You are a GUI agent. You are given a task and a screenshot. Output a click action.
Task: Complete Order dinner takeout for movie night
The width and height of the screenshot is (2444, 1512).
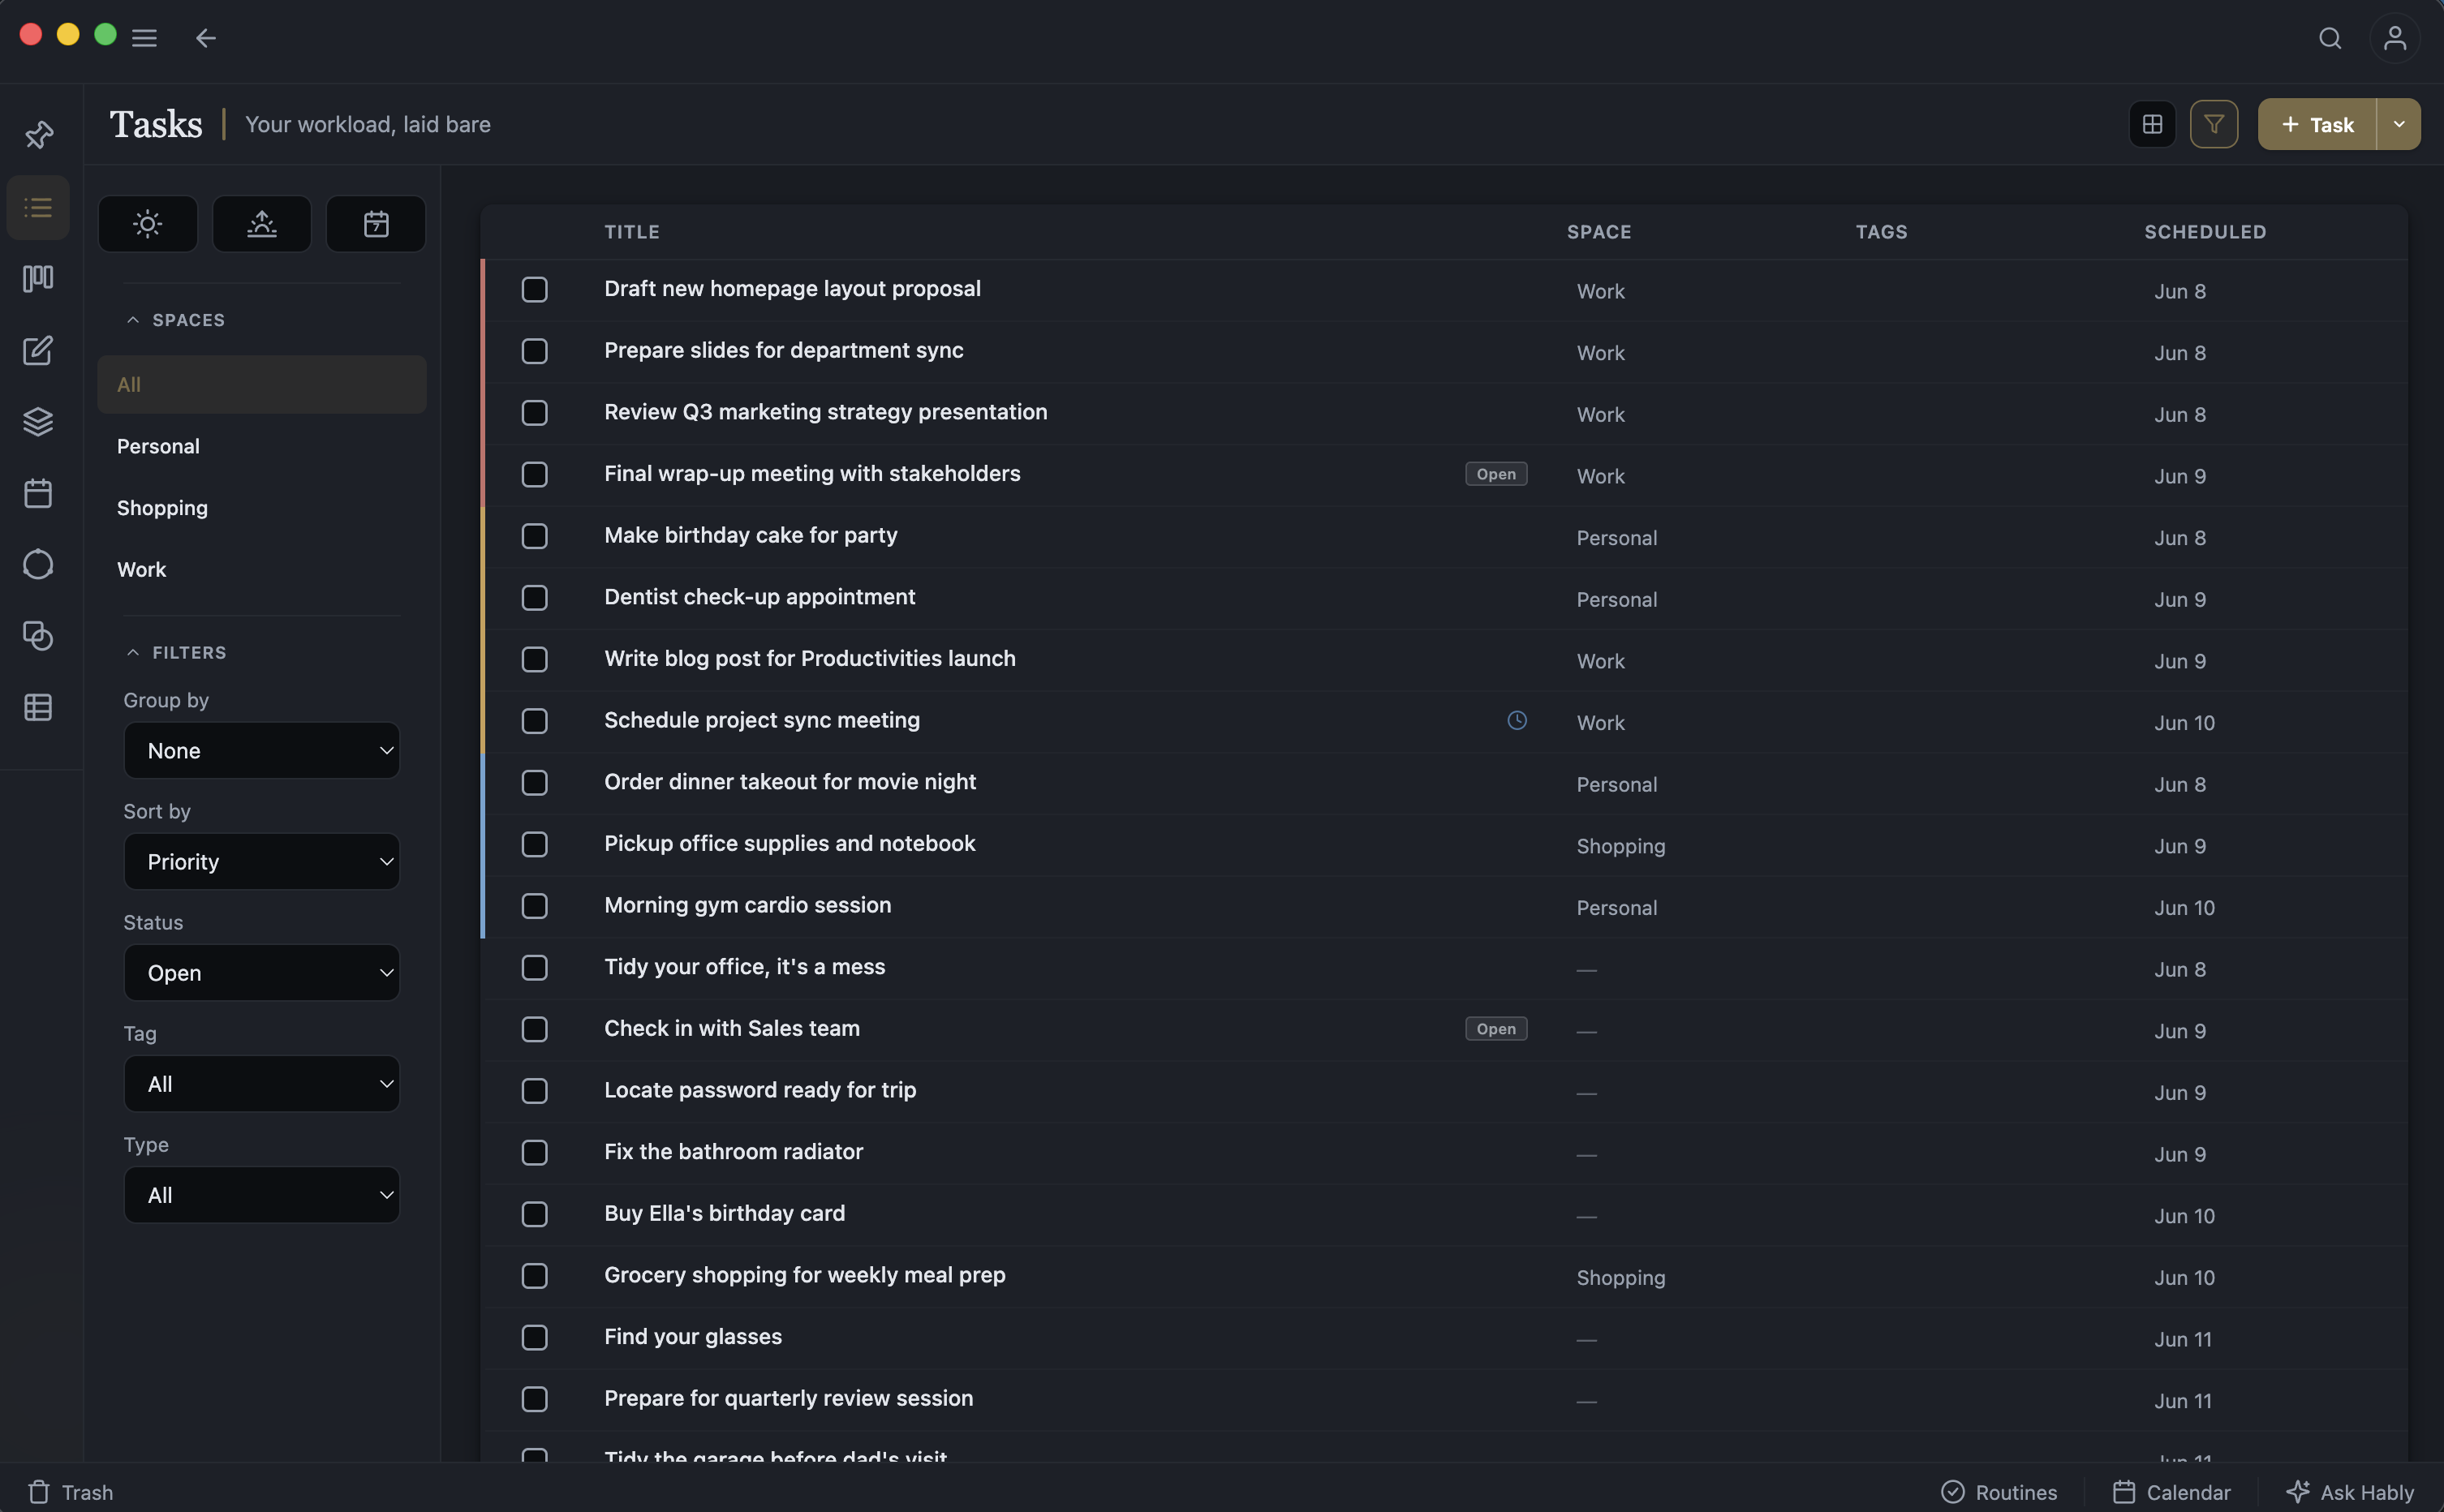click(x=535, y=783)
